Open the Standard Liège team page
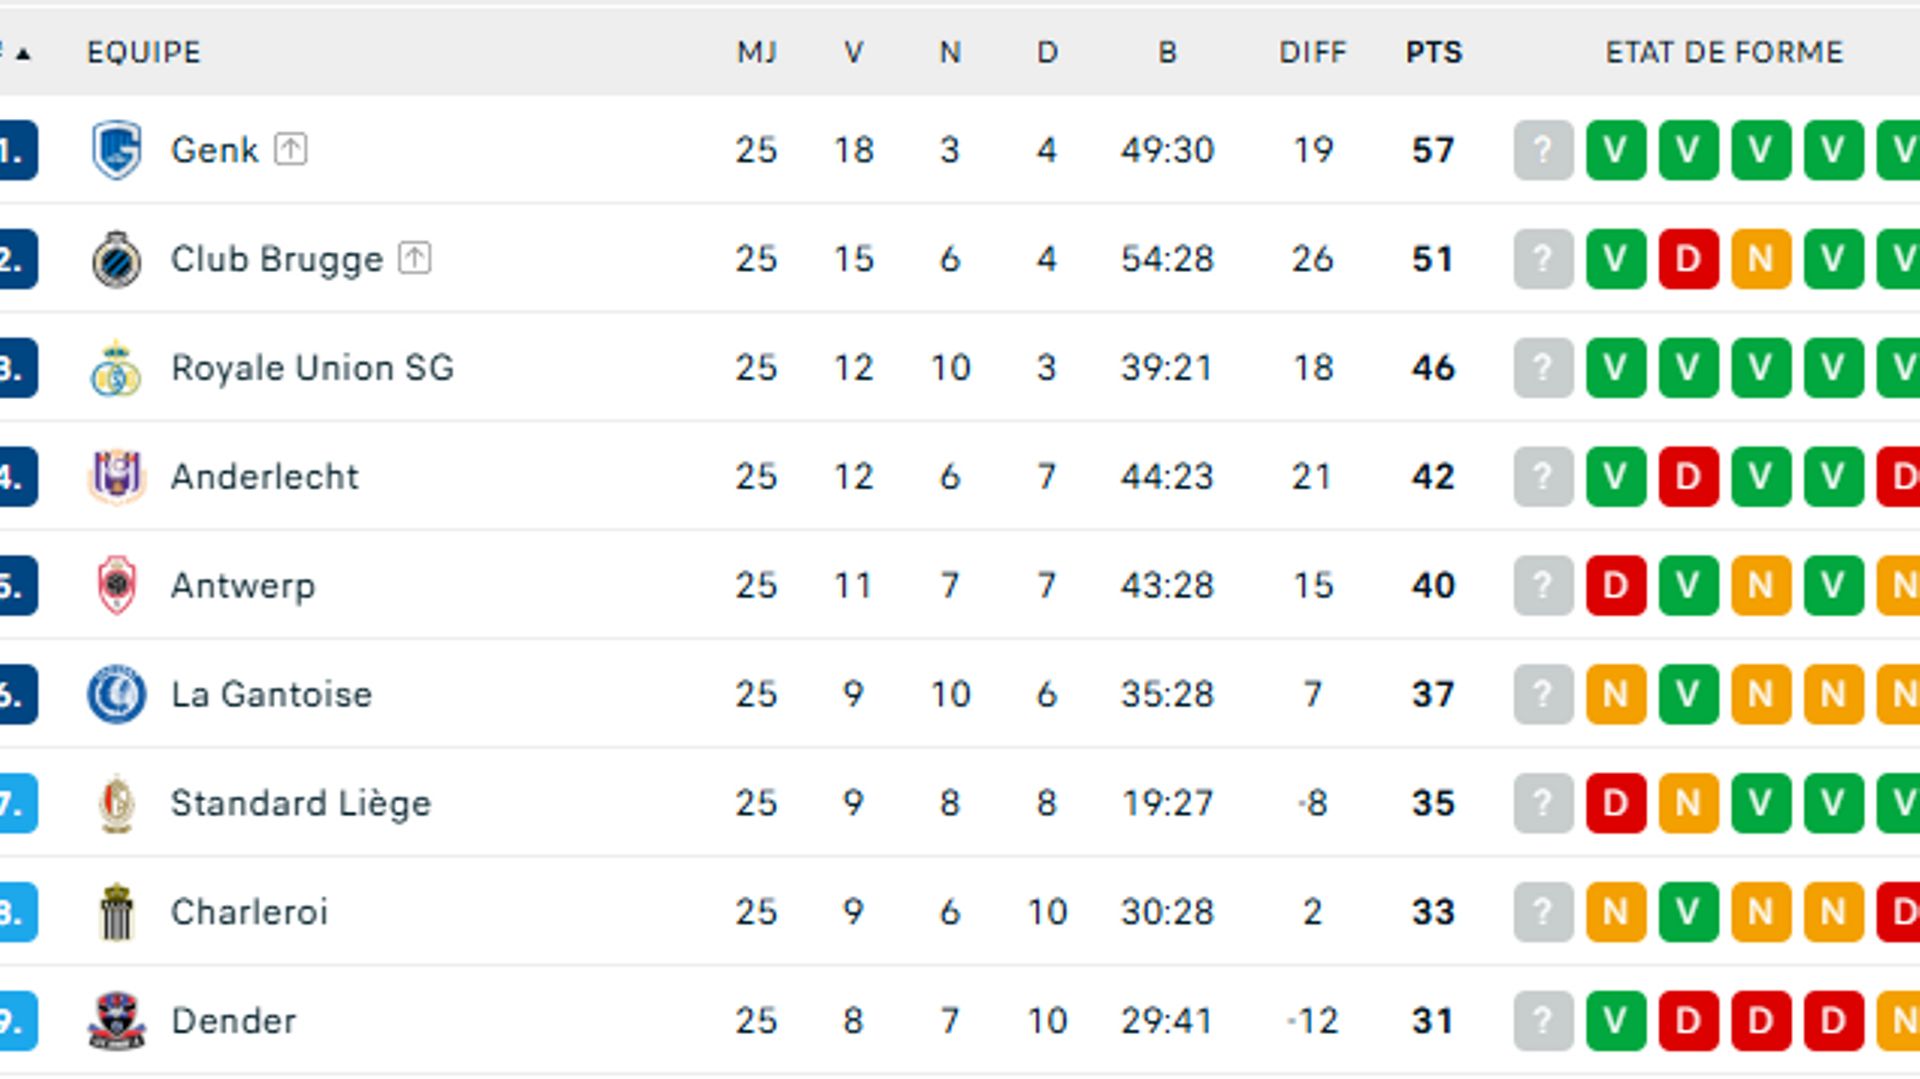 (x=299, y=803)
